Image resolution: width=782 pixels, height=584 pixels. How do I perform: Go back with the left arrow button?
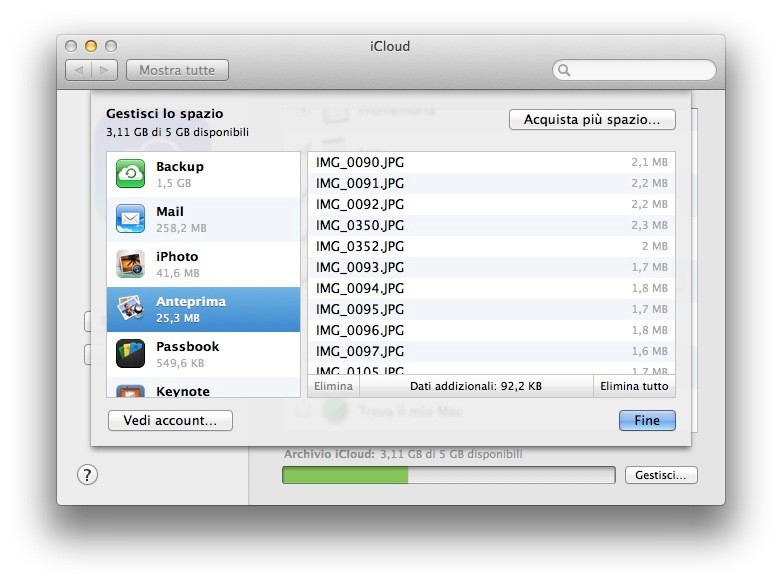pyautogui.click(x=79, y=70)
